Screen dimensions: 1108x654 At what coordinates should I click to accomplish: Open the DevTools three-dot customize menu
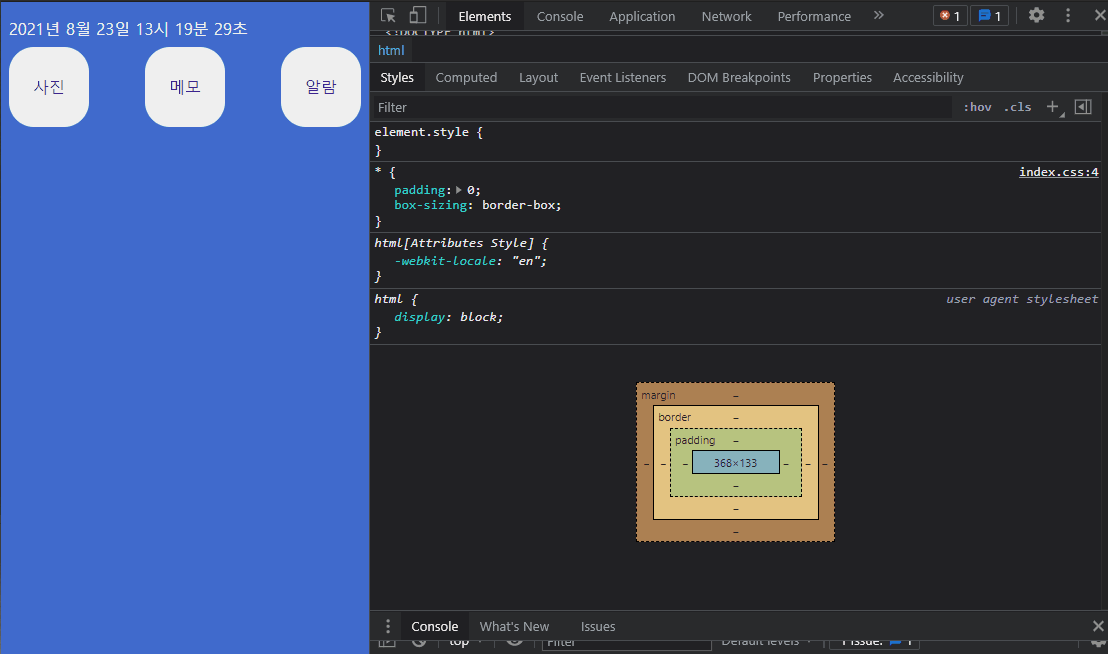[1068, 15]
